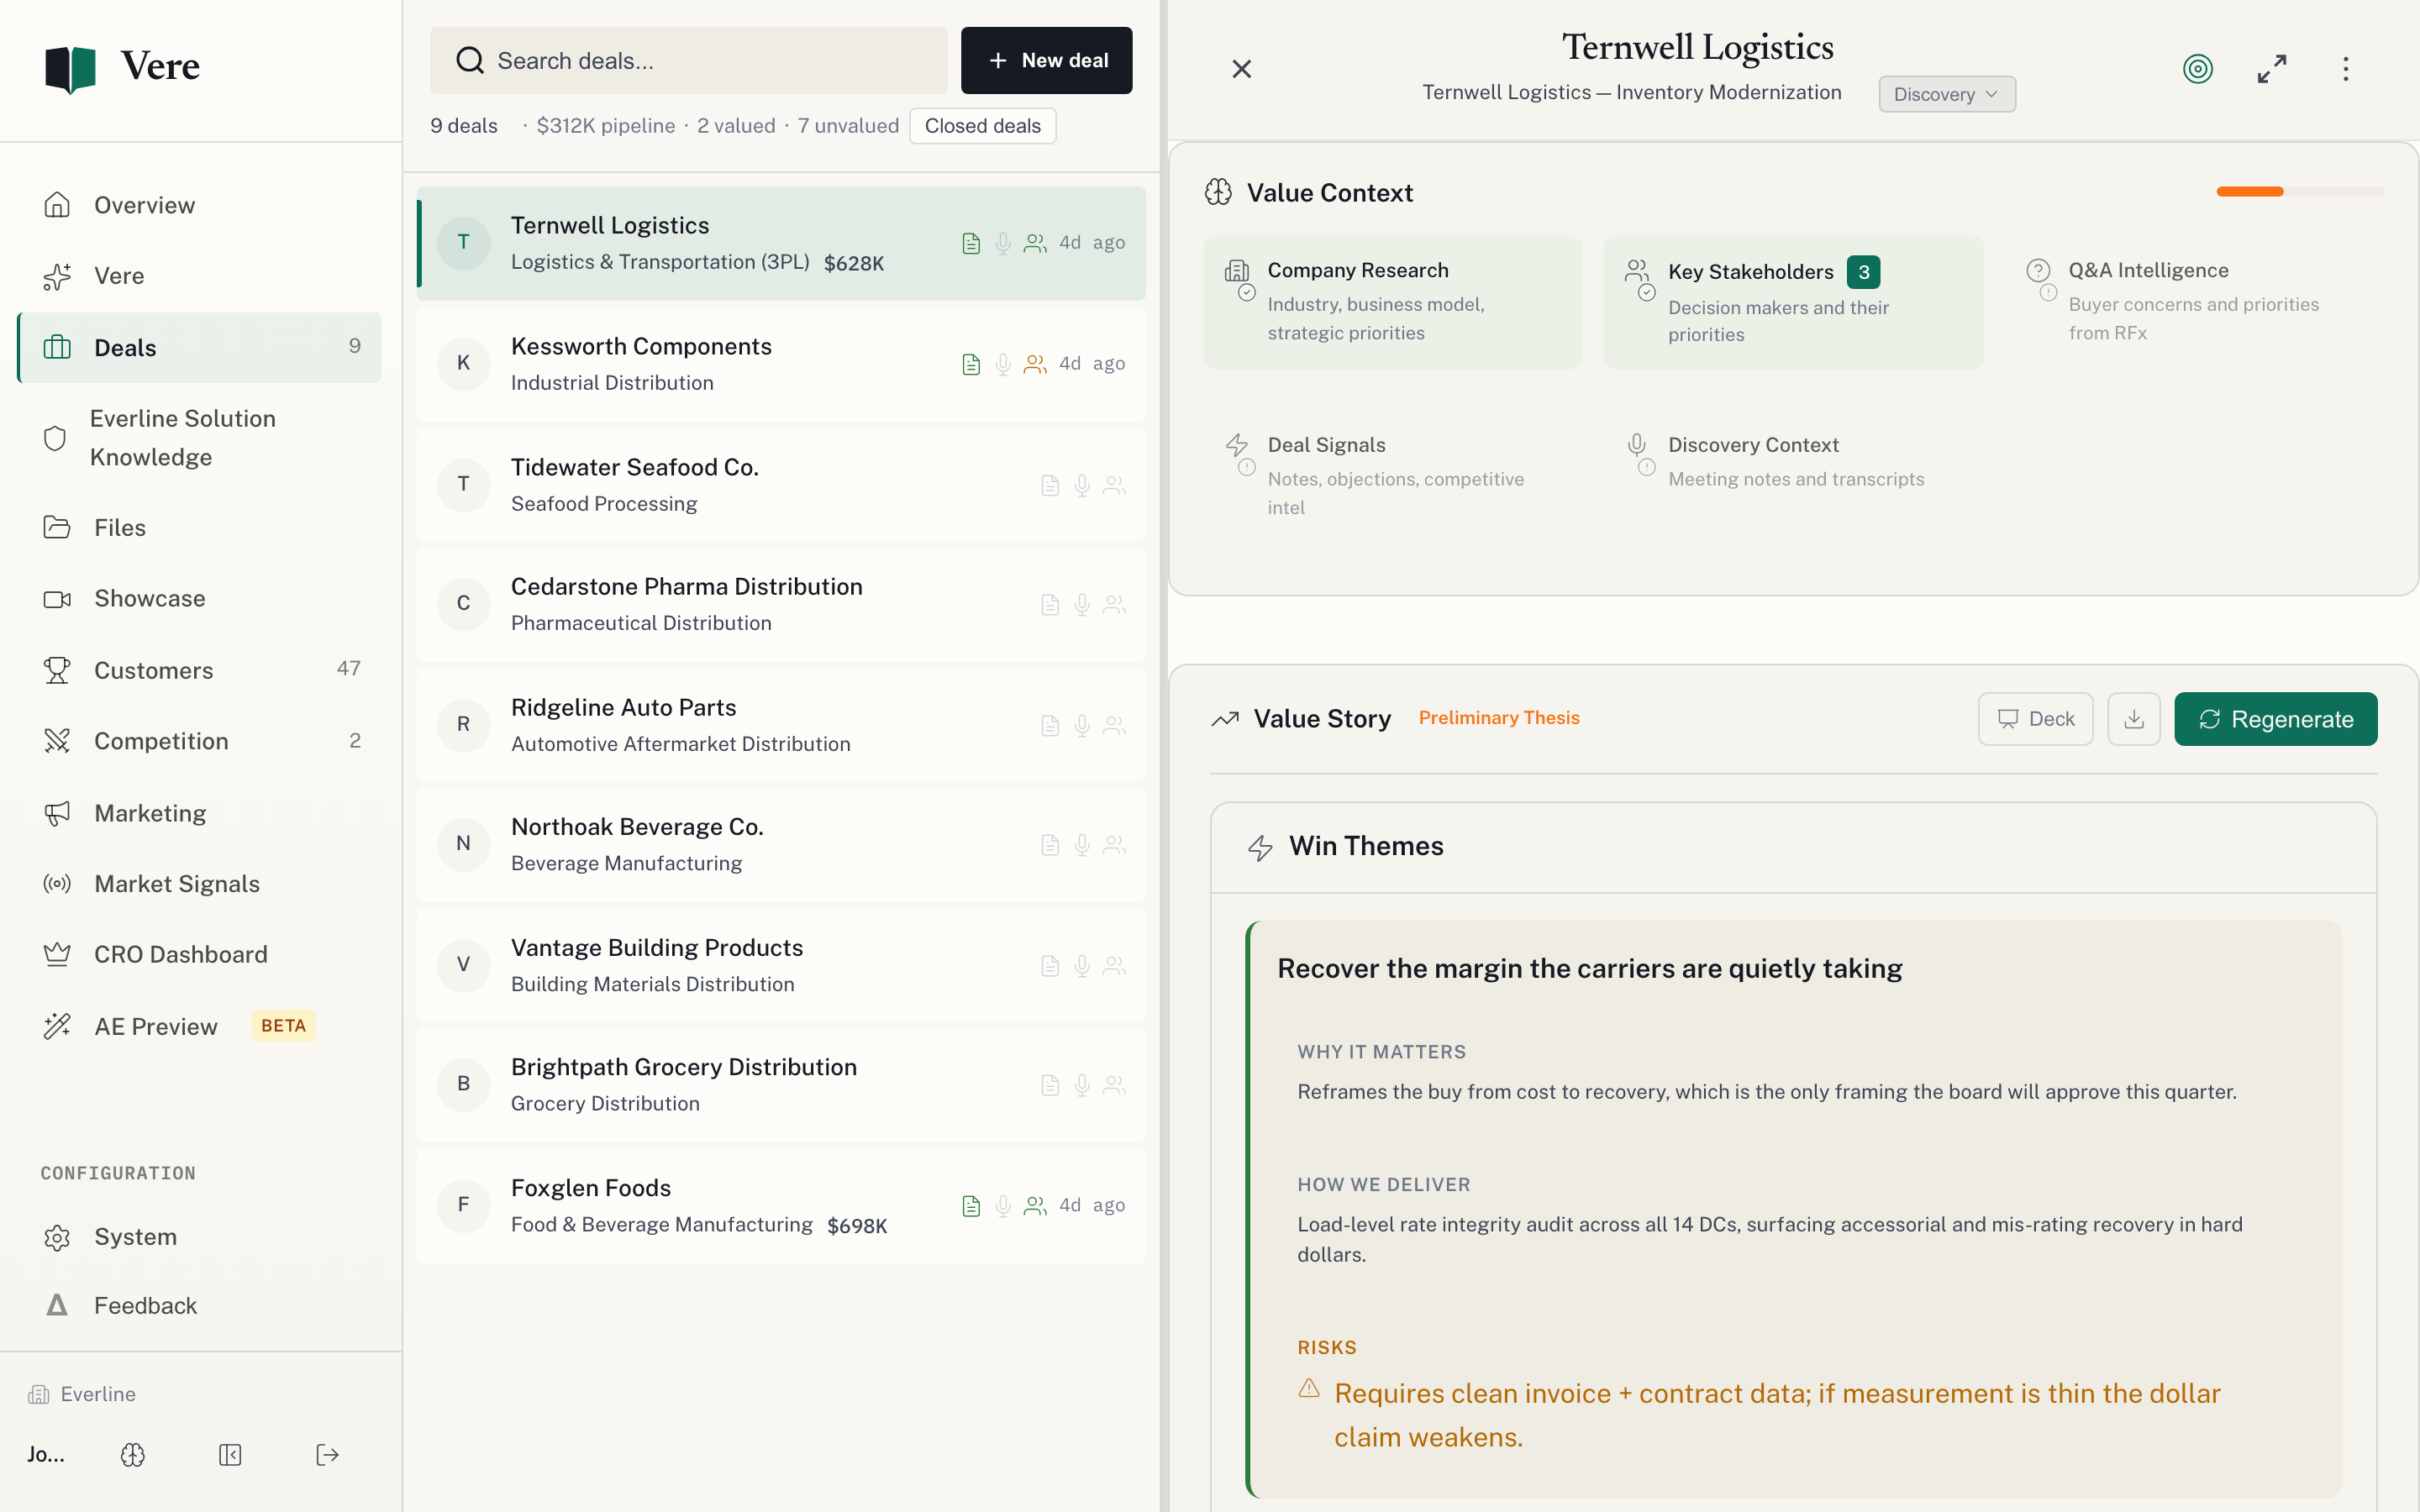Click microphone icon on Ternwell Logistics row
The width and height of the screenshot is (2420, 1512).
tap(1003, 243)
